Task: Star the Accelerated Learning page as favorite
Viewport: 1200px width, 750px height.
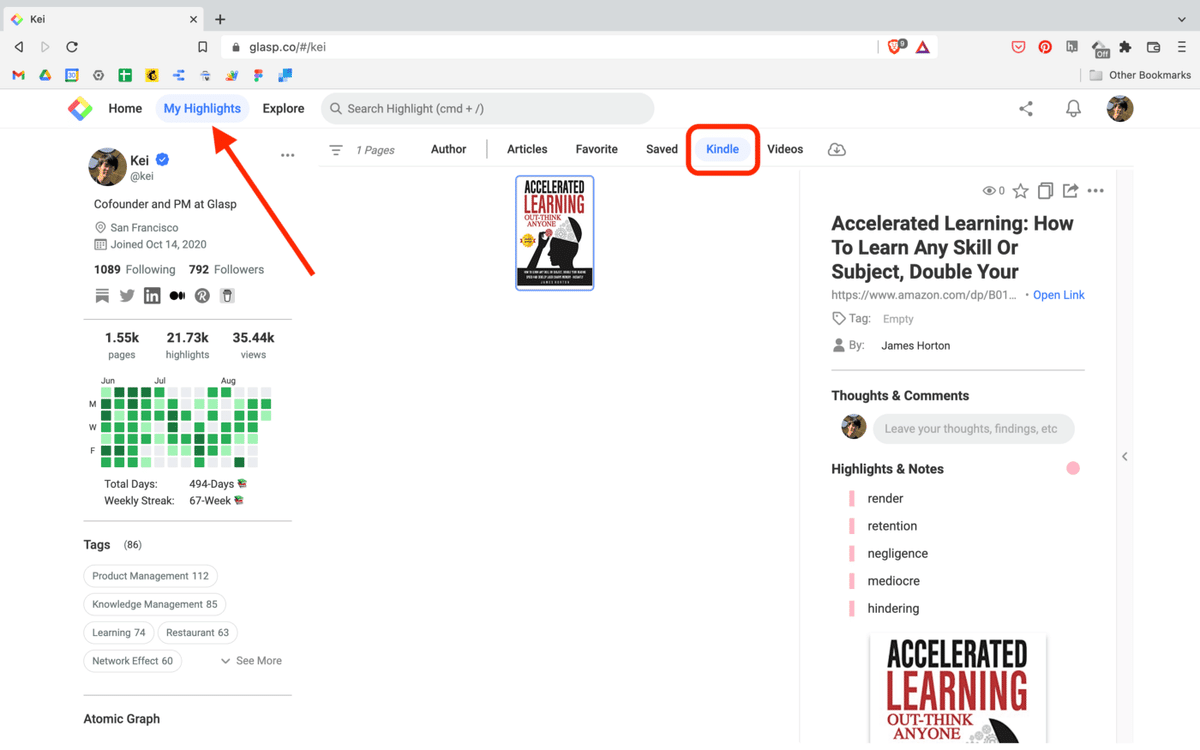Action: coord(1020,190)
